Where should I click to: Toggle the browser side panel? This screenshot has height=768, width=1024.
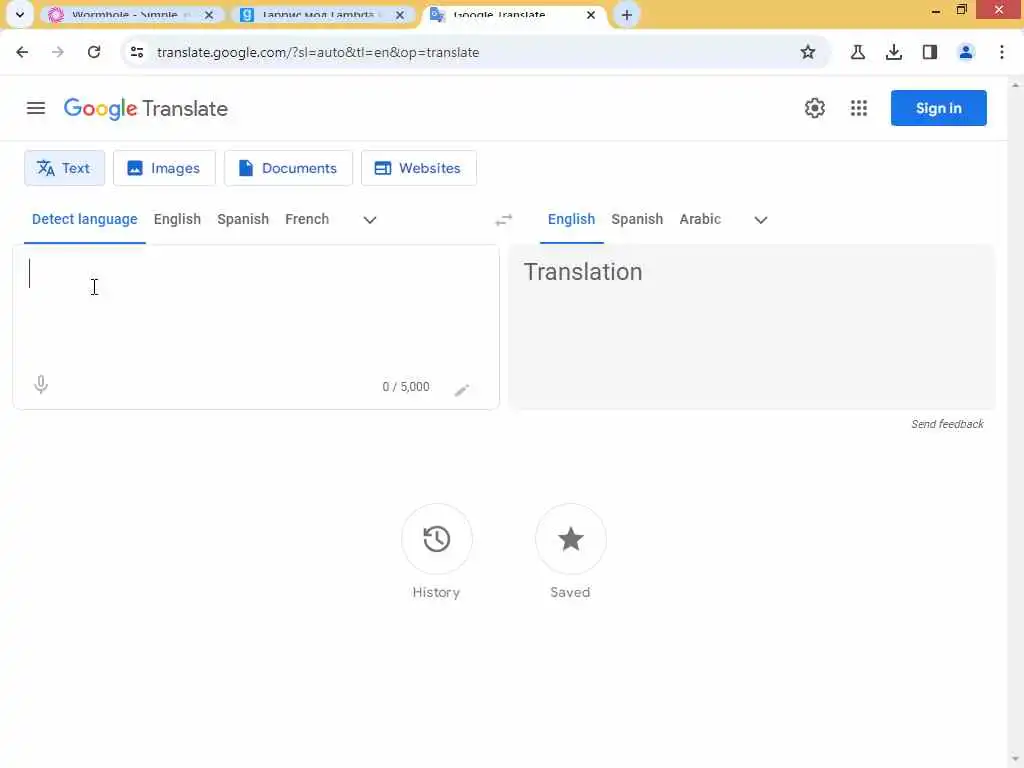click(x=930, y=52)
